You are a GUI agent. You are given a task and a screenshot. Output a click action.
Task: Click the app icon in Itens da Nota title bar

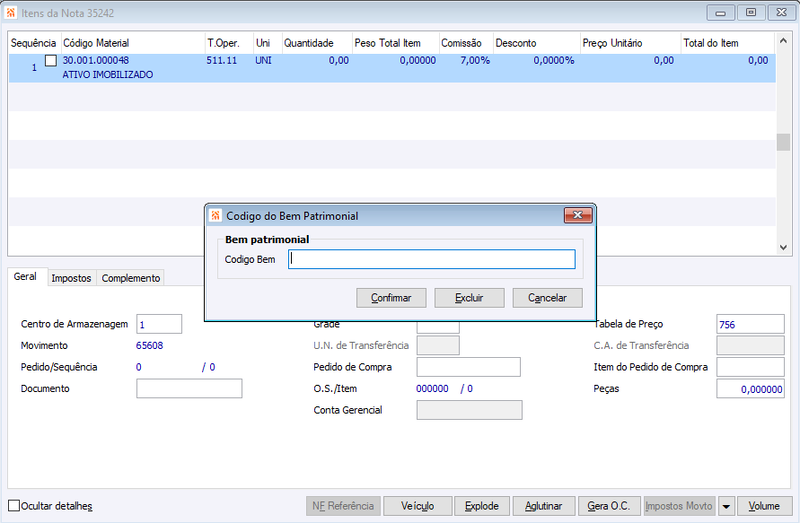tap(11, 13)
